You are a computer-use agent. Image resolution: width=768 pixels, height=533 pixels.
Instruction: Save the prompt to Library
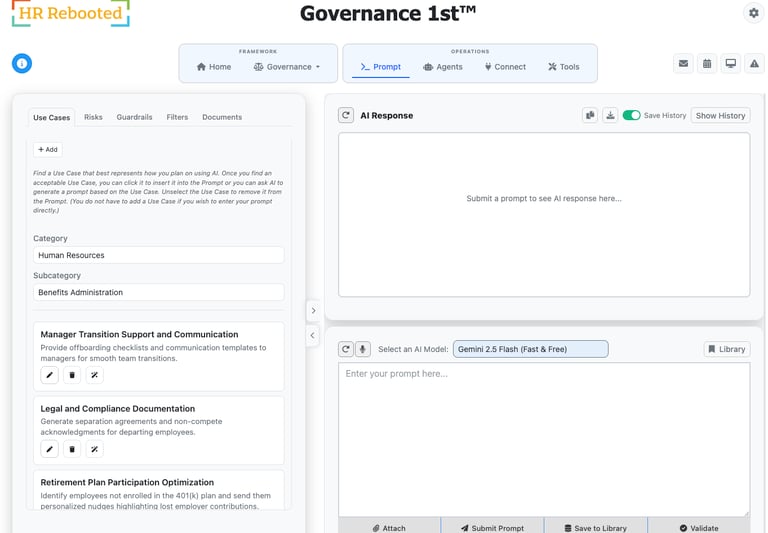tap(596, 528)
